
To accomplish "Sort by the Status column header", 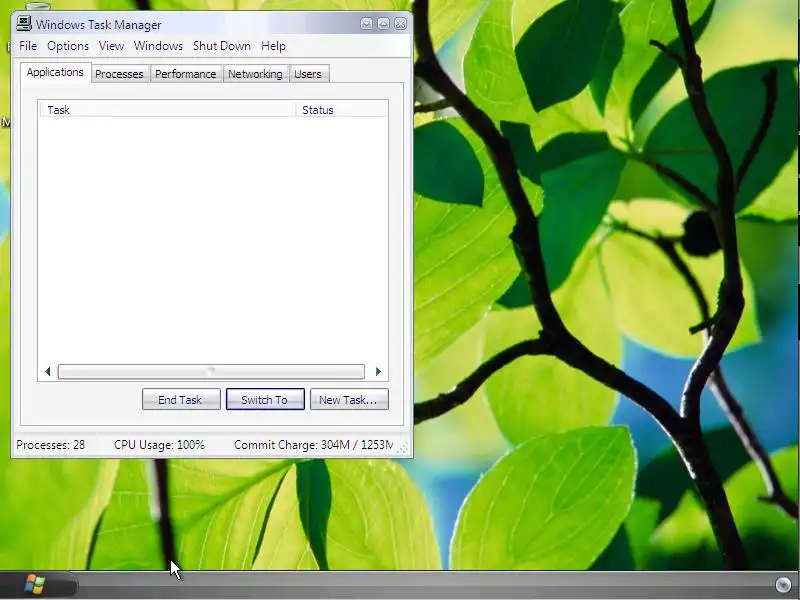I will (x=342, y=110).
